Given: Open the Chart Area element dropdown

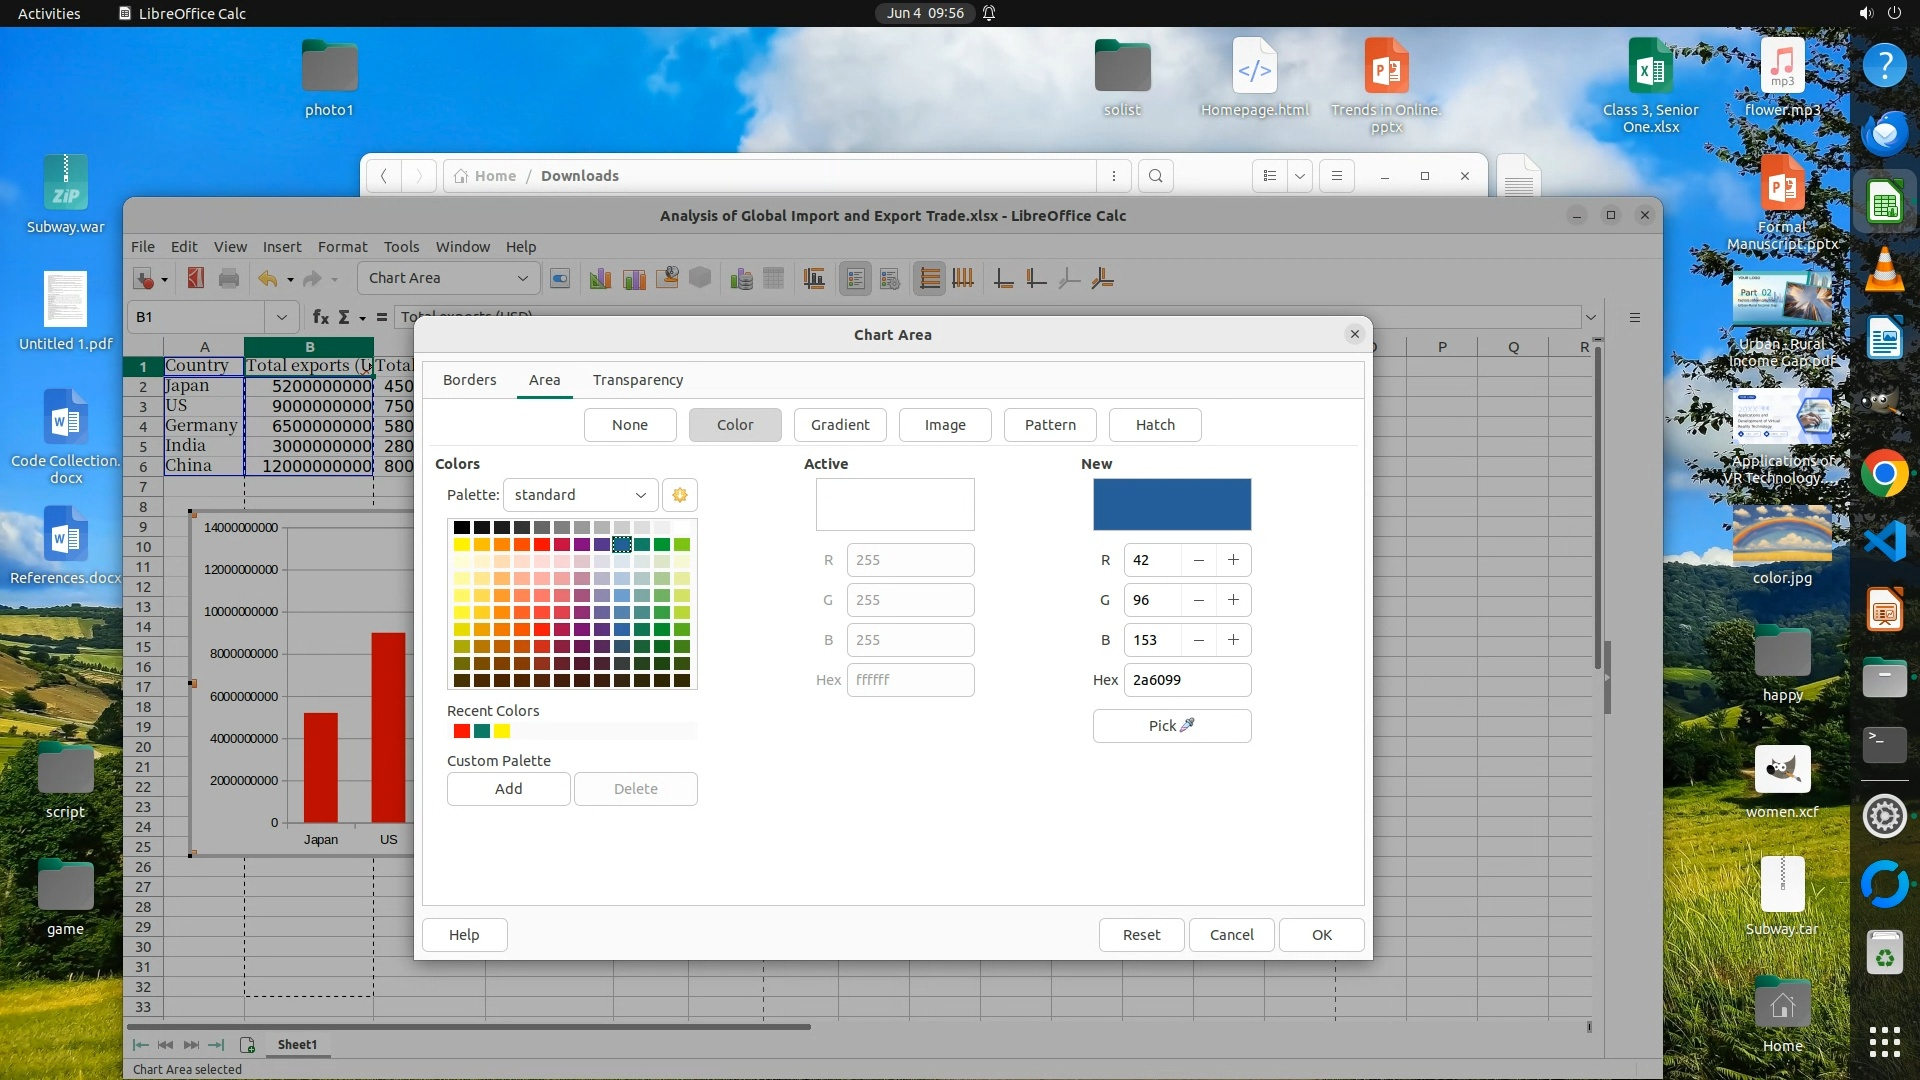Looking at the screenshot, I should (522, 278).
